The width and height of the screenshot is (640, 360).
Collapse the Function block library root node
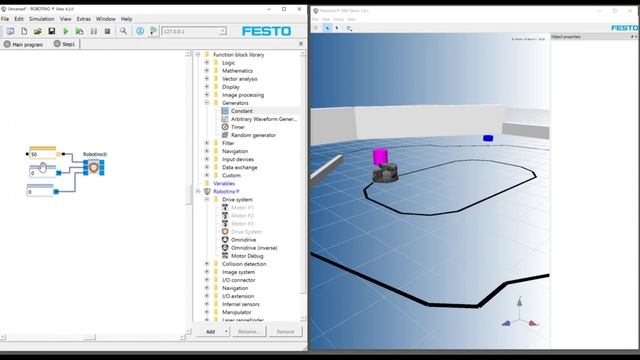coord(198,54)
